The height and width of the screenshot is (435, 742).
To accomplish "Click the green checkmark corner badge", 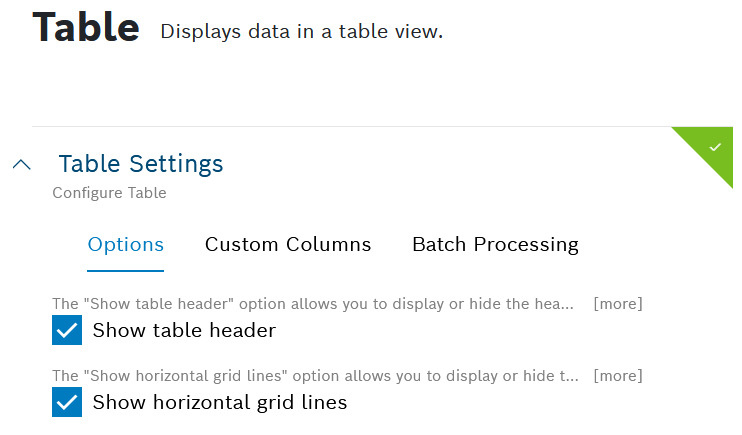I will [x=714, y=147].
